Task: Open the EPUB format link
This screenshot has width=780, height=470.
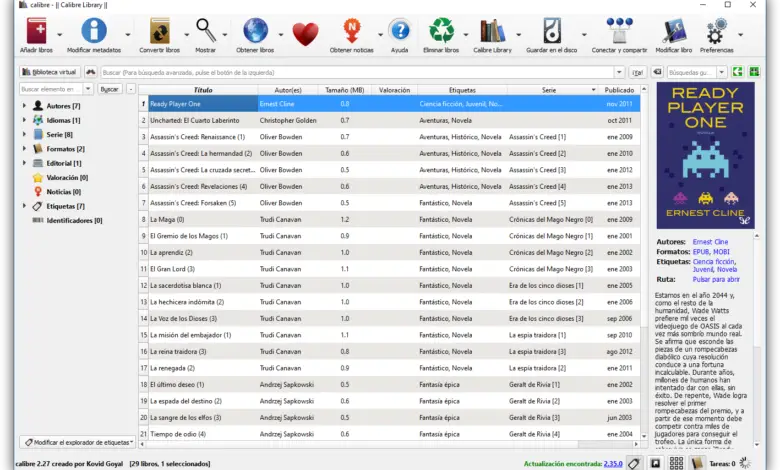Action: pyautogui.click(x=701, y=252)
